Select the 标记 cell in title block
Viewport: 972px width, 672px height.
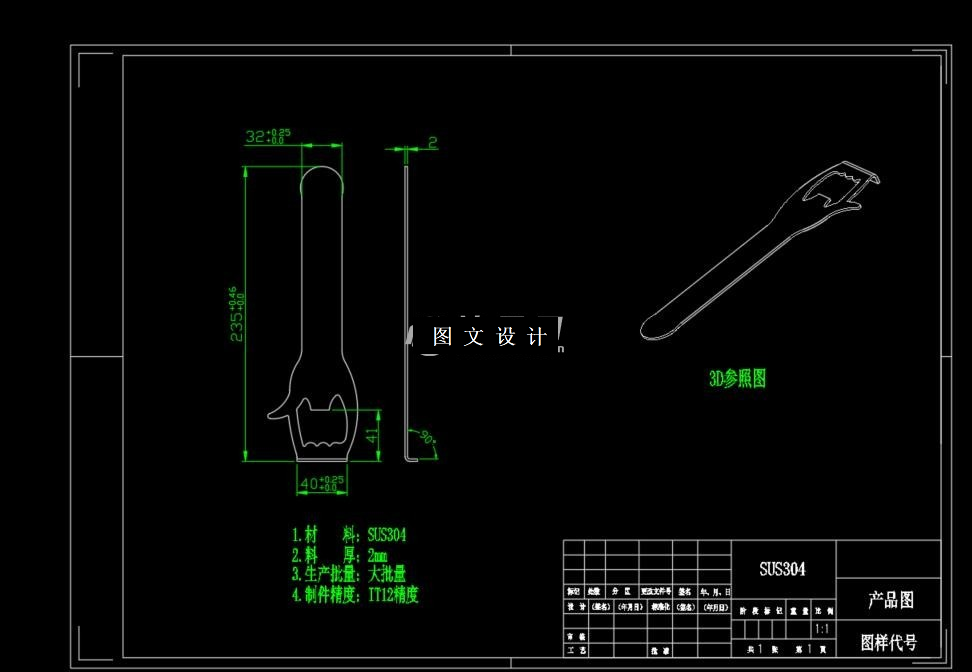(x=573, y=591)
